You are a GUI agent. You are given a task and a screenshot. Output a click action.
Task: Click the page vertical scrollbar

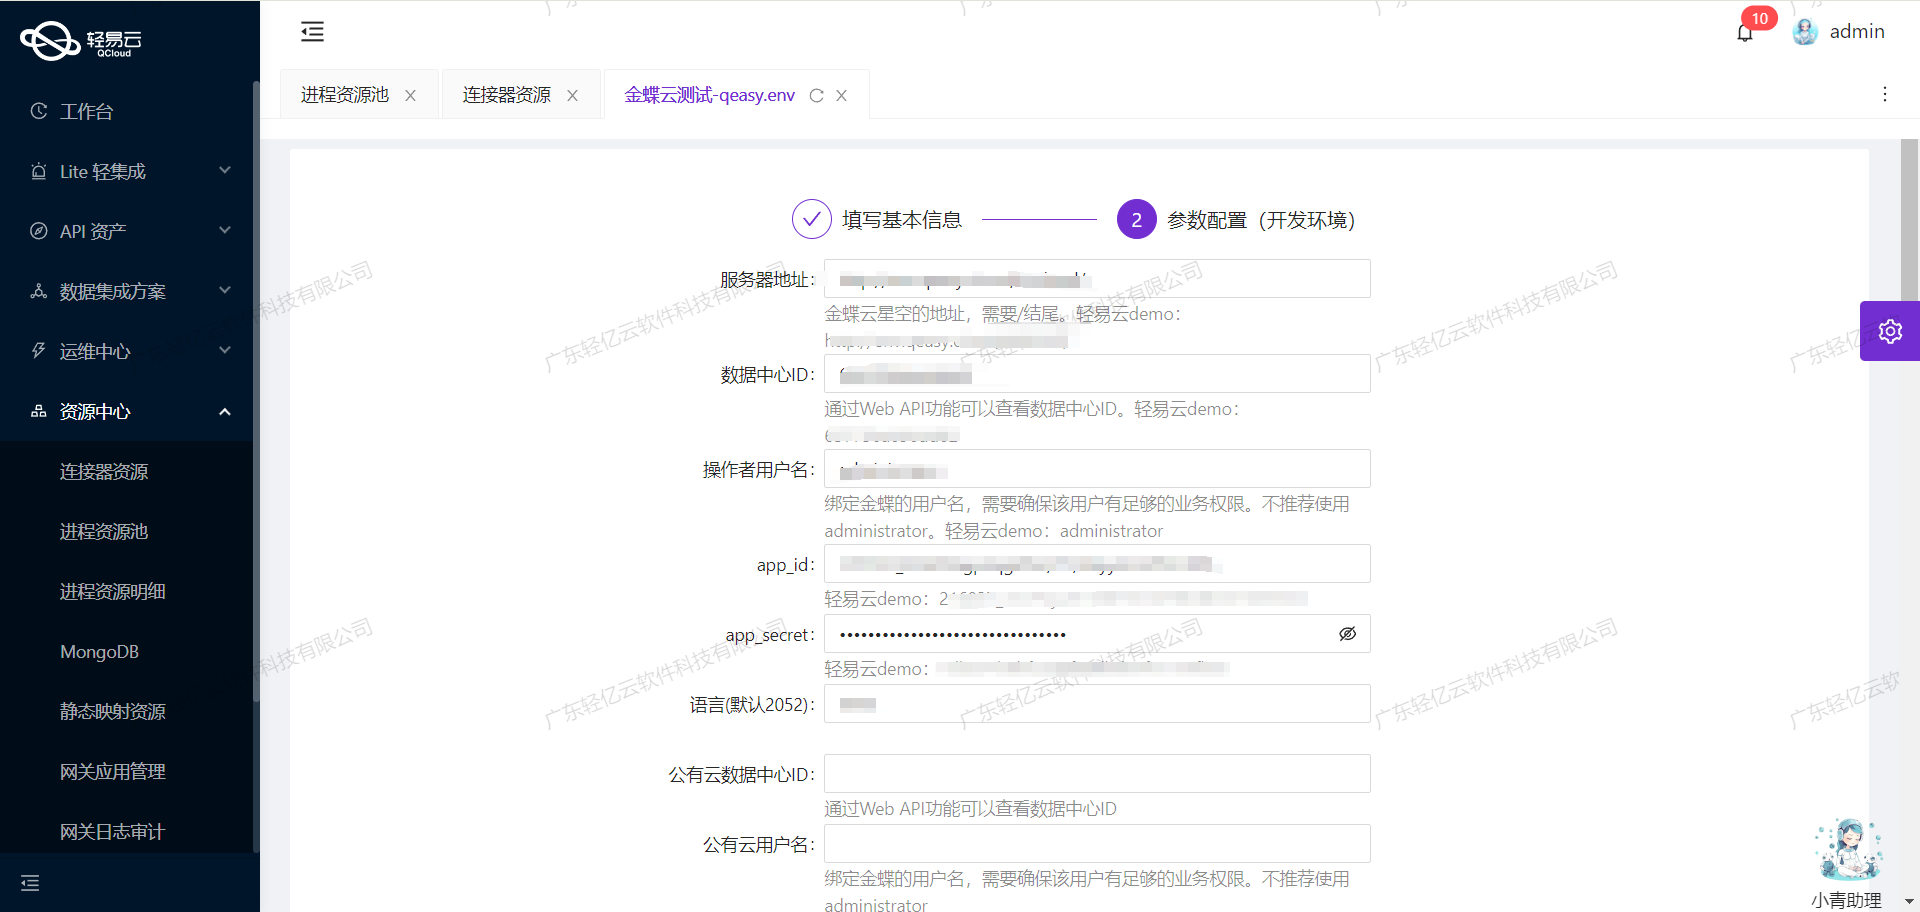point(1909,220)
